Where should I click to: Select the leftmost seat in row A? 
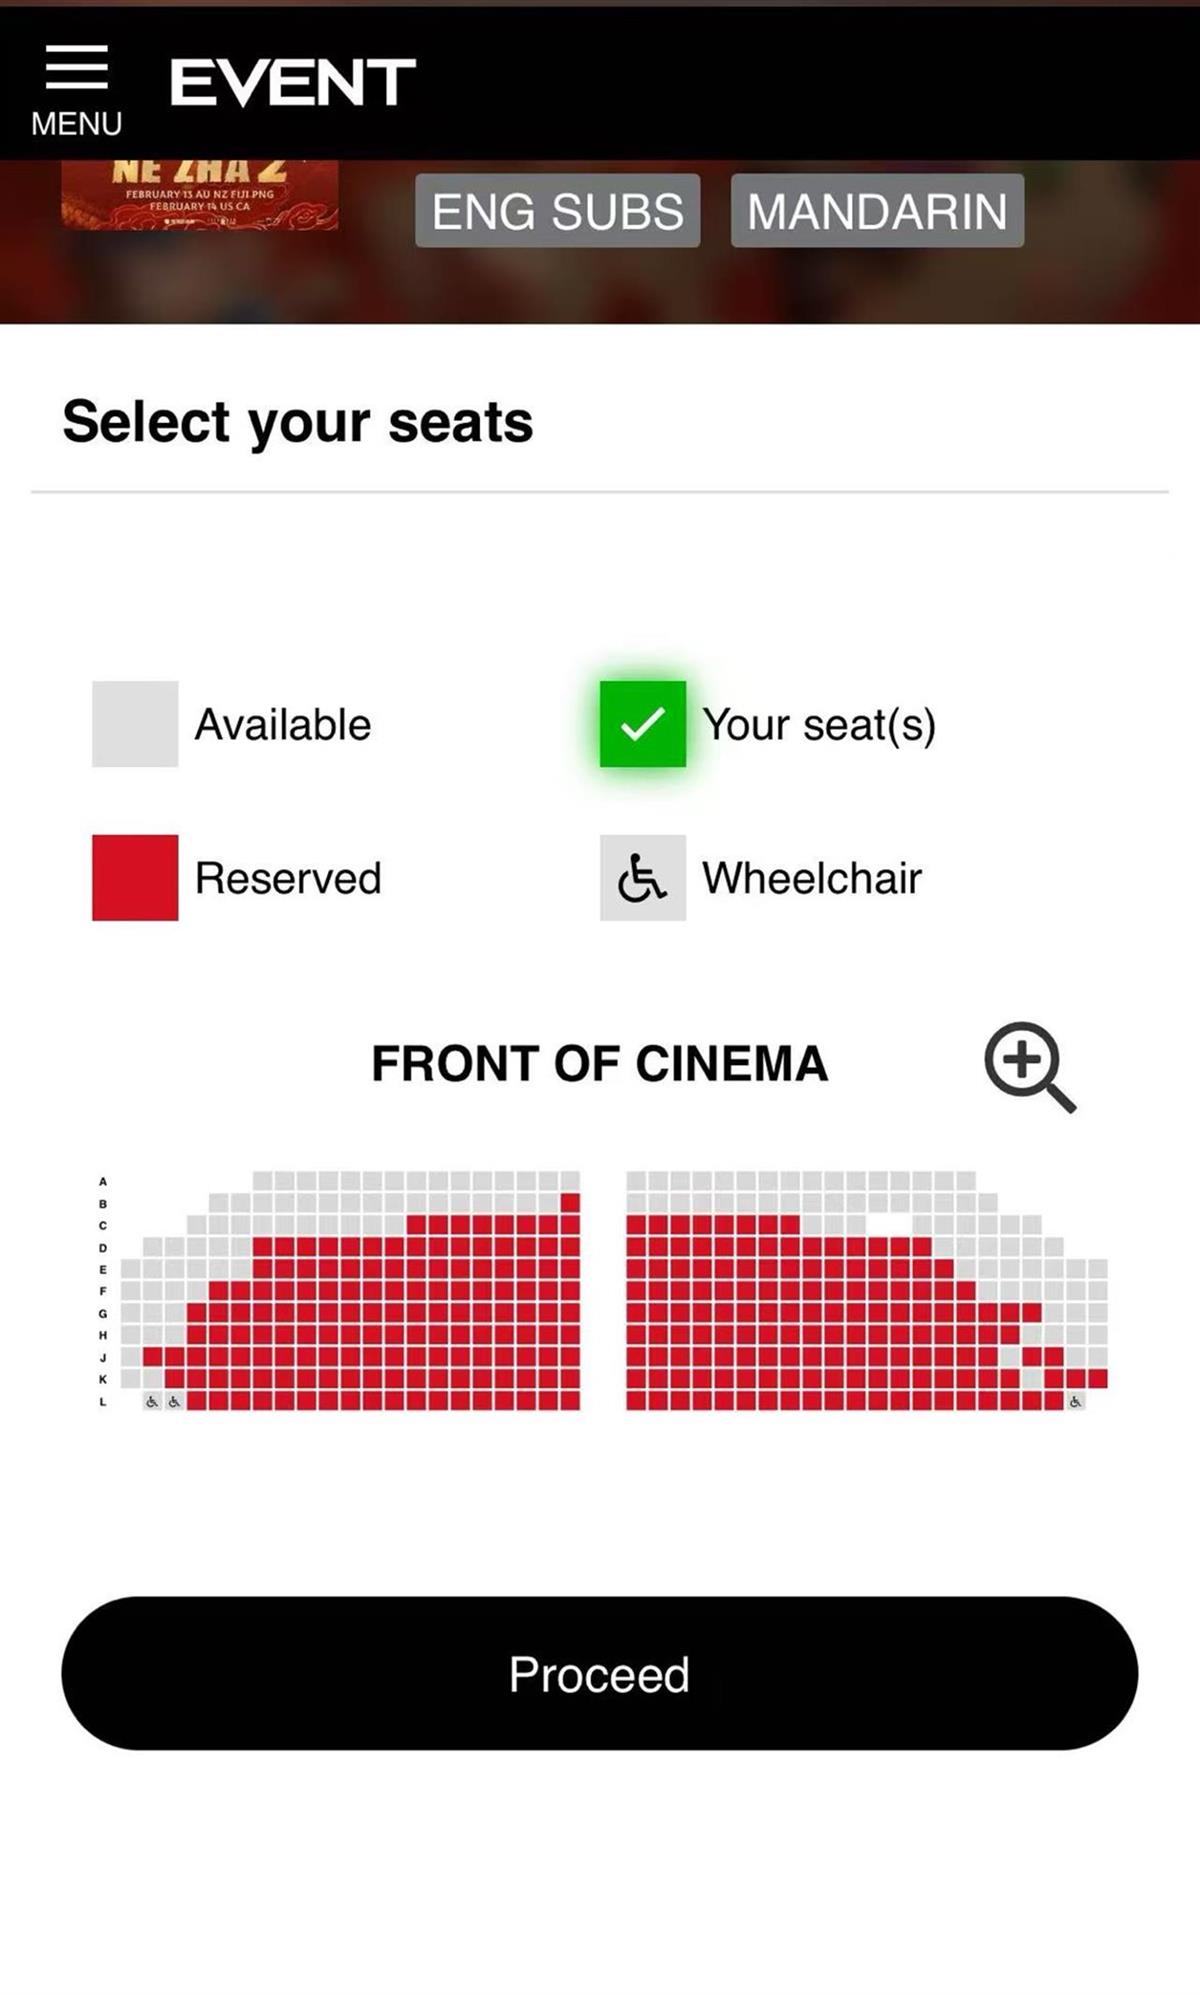263,1181
